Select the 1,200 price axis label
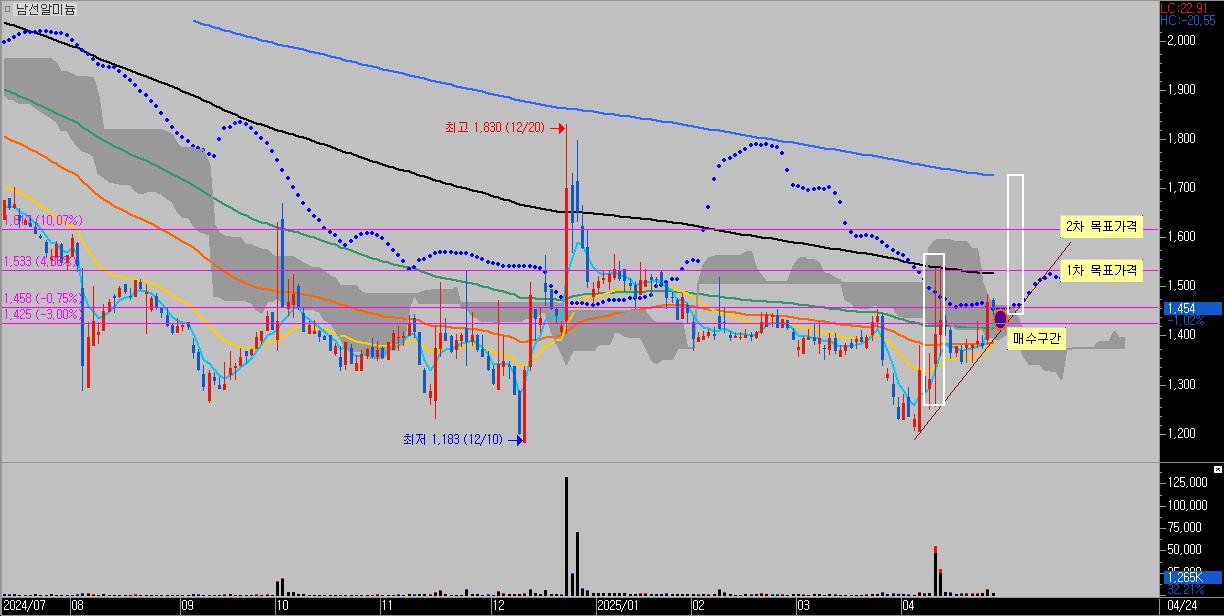Image resolution: width=1224 pixels, height=616 pixels. coord(1181,434)
